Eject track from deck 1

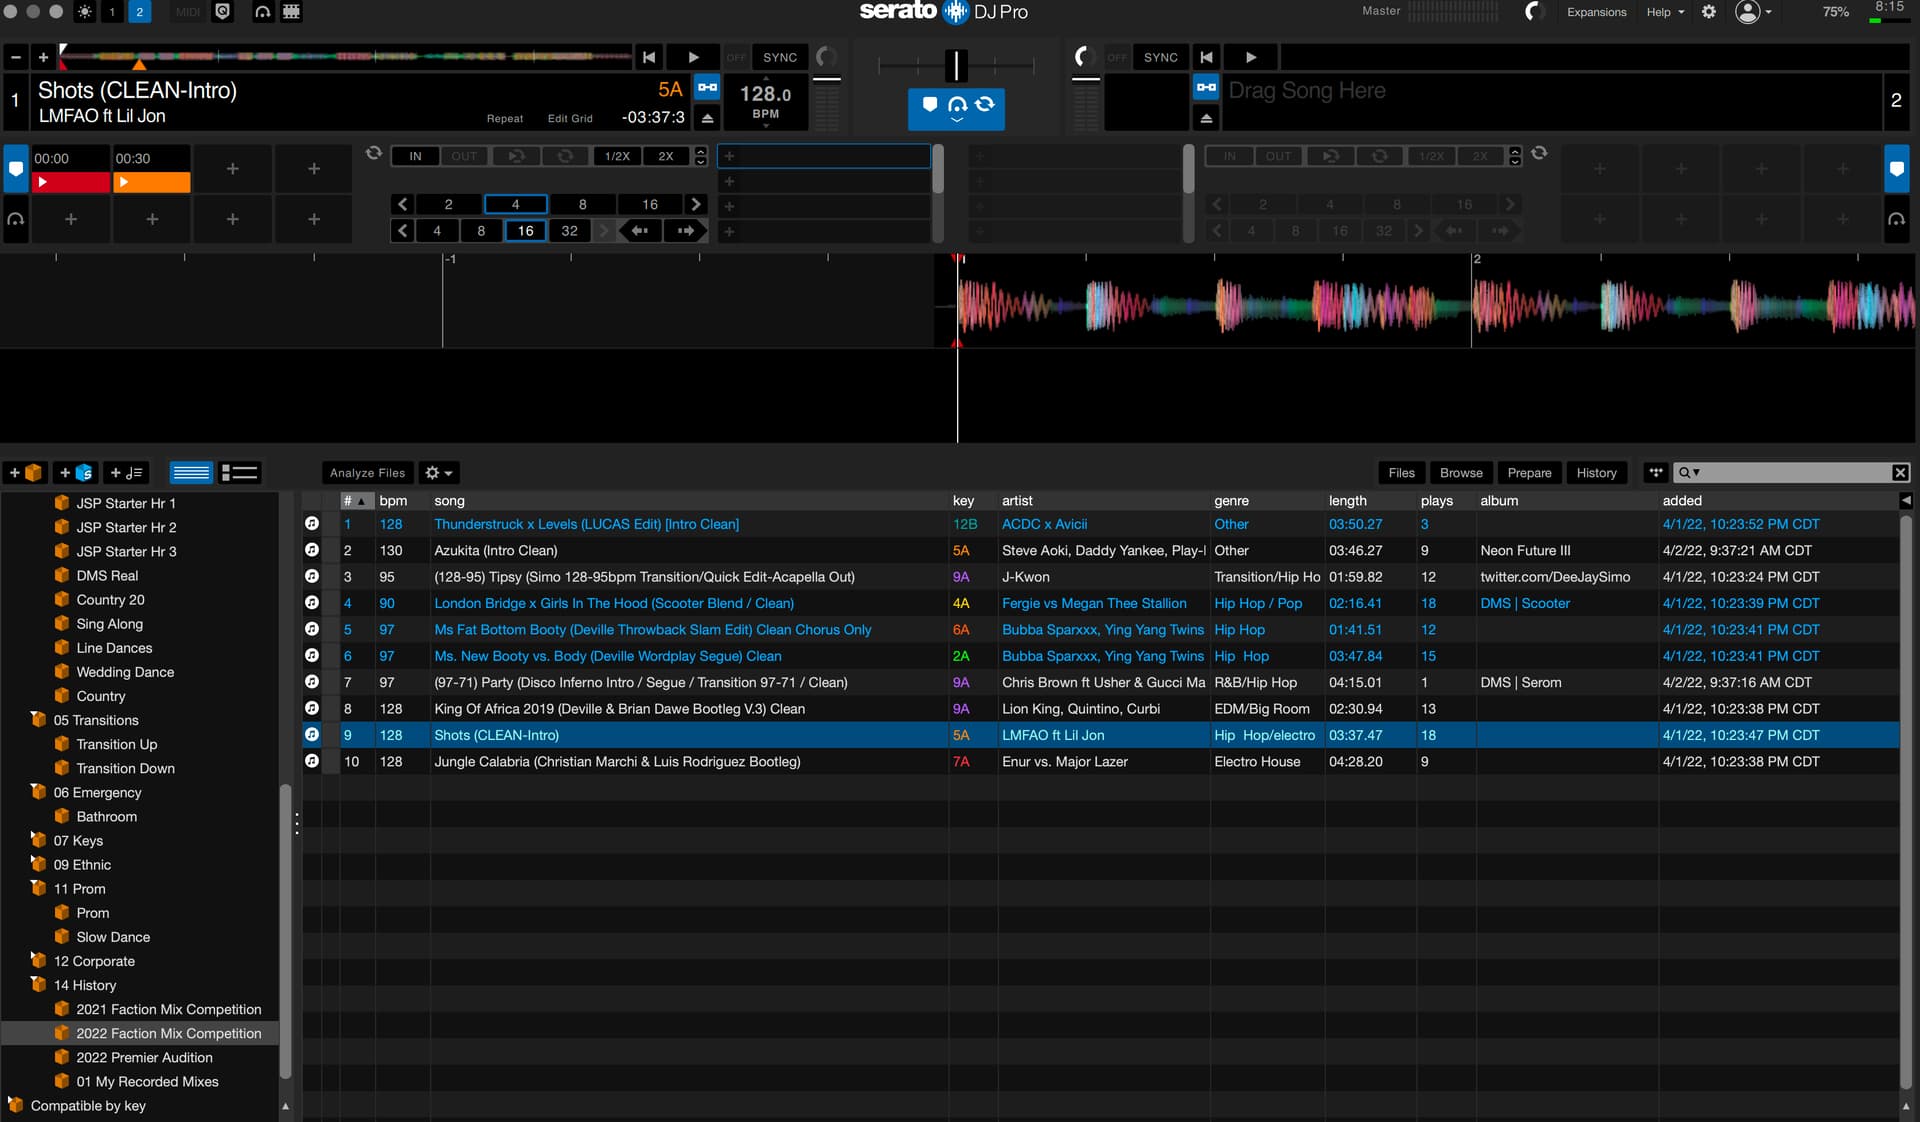coord(708,118)
